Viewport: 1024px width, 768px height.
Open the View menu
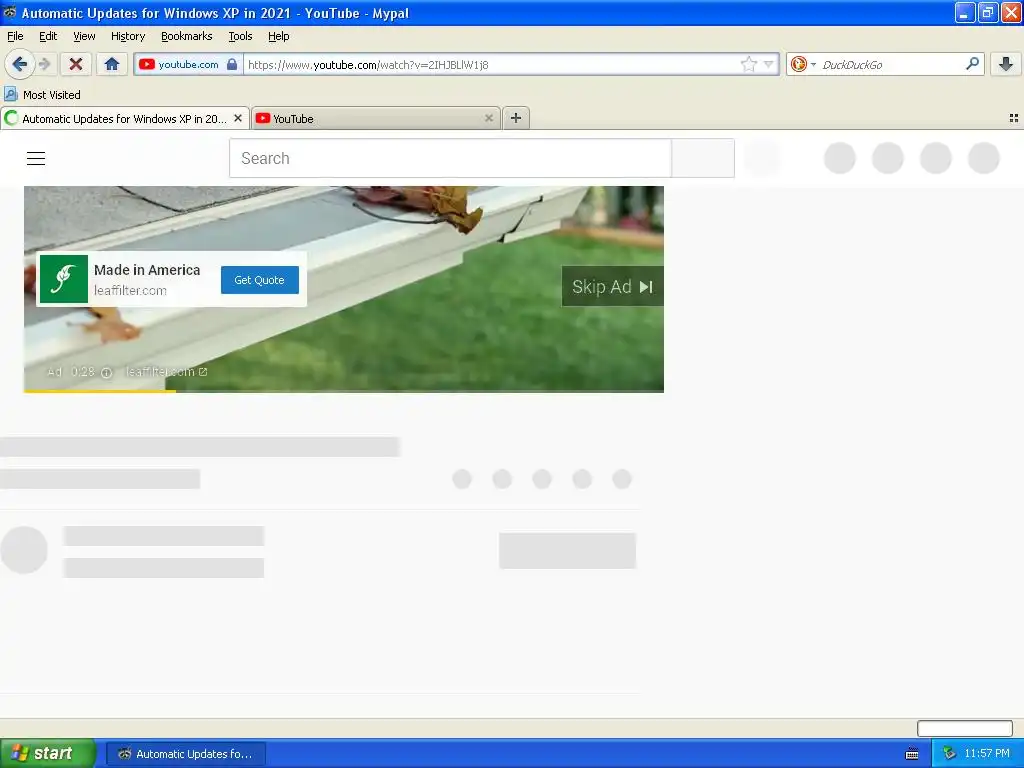(x=84, y=36)
